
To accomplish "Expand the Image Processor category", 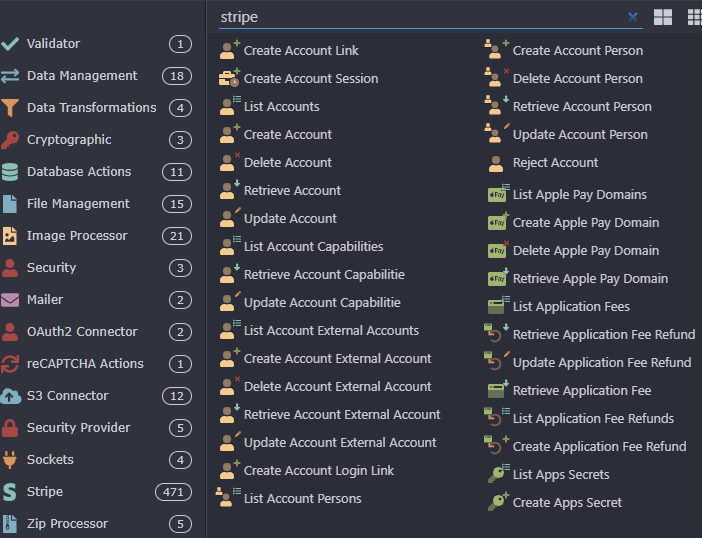I will coord(77,236).
